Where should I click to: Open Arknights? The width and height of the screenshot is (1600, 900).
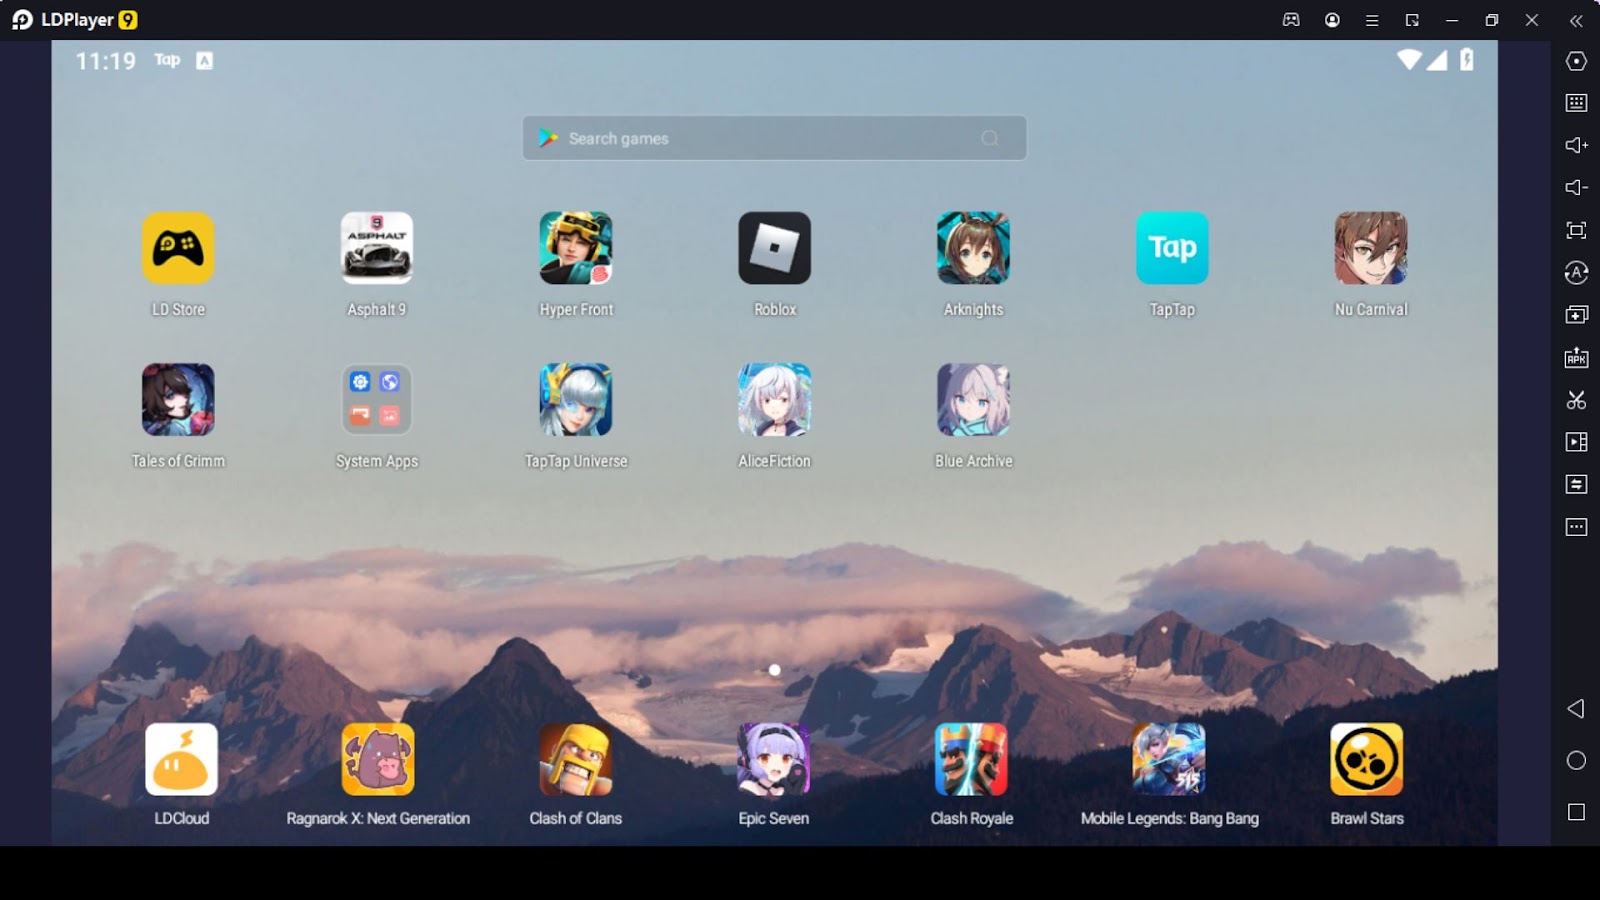pos(973,248)
